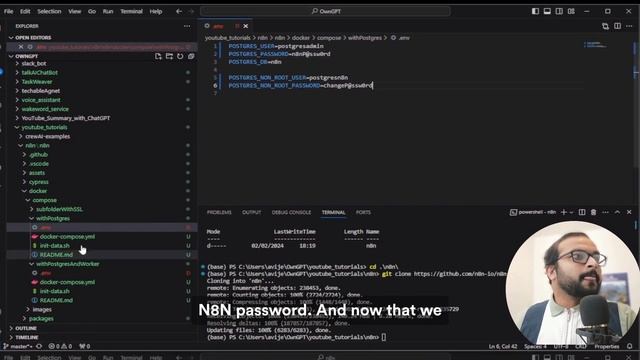
Task: Expand the YouTube_Summary_with_ChatGPT folder
Action: pos(65,118)
